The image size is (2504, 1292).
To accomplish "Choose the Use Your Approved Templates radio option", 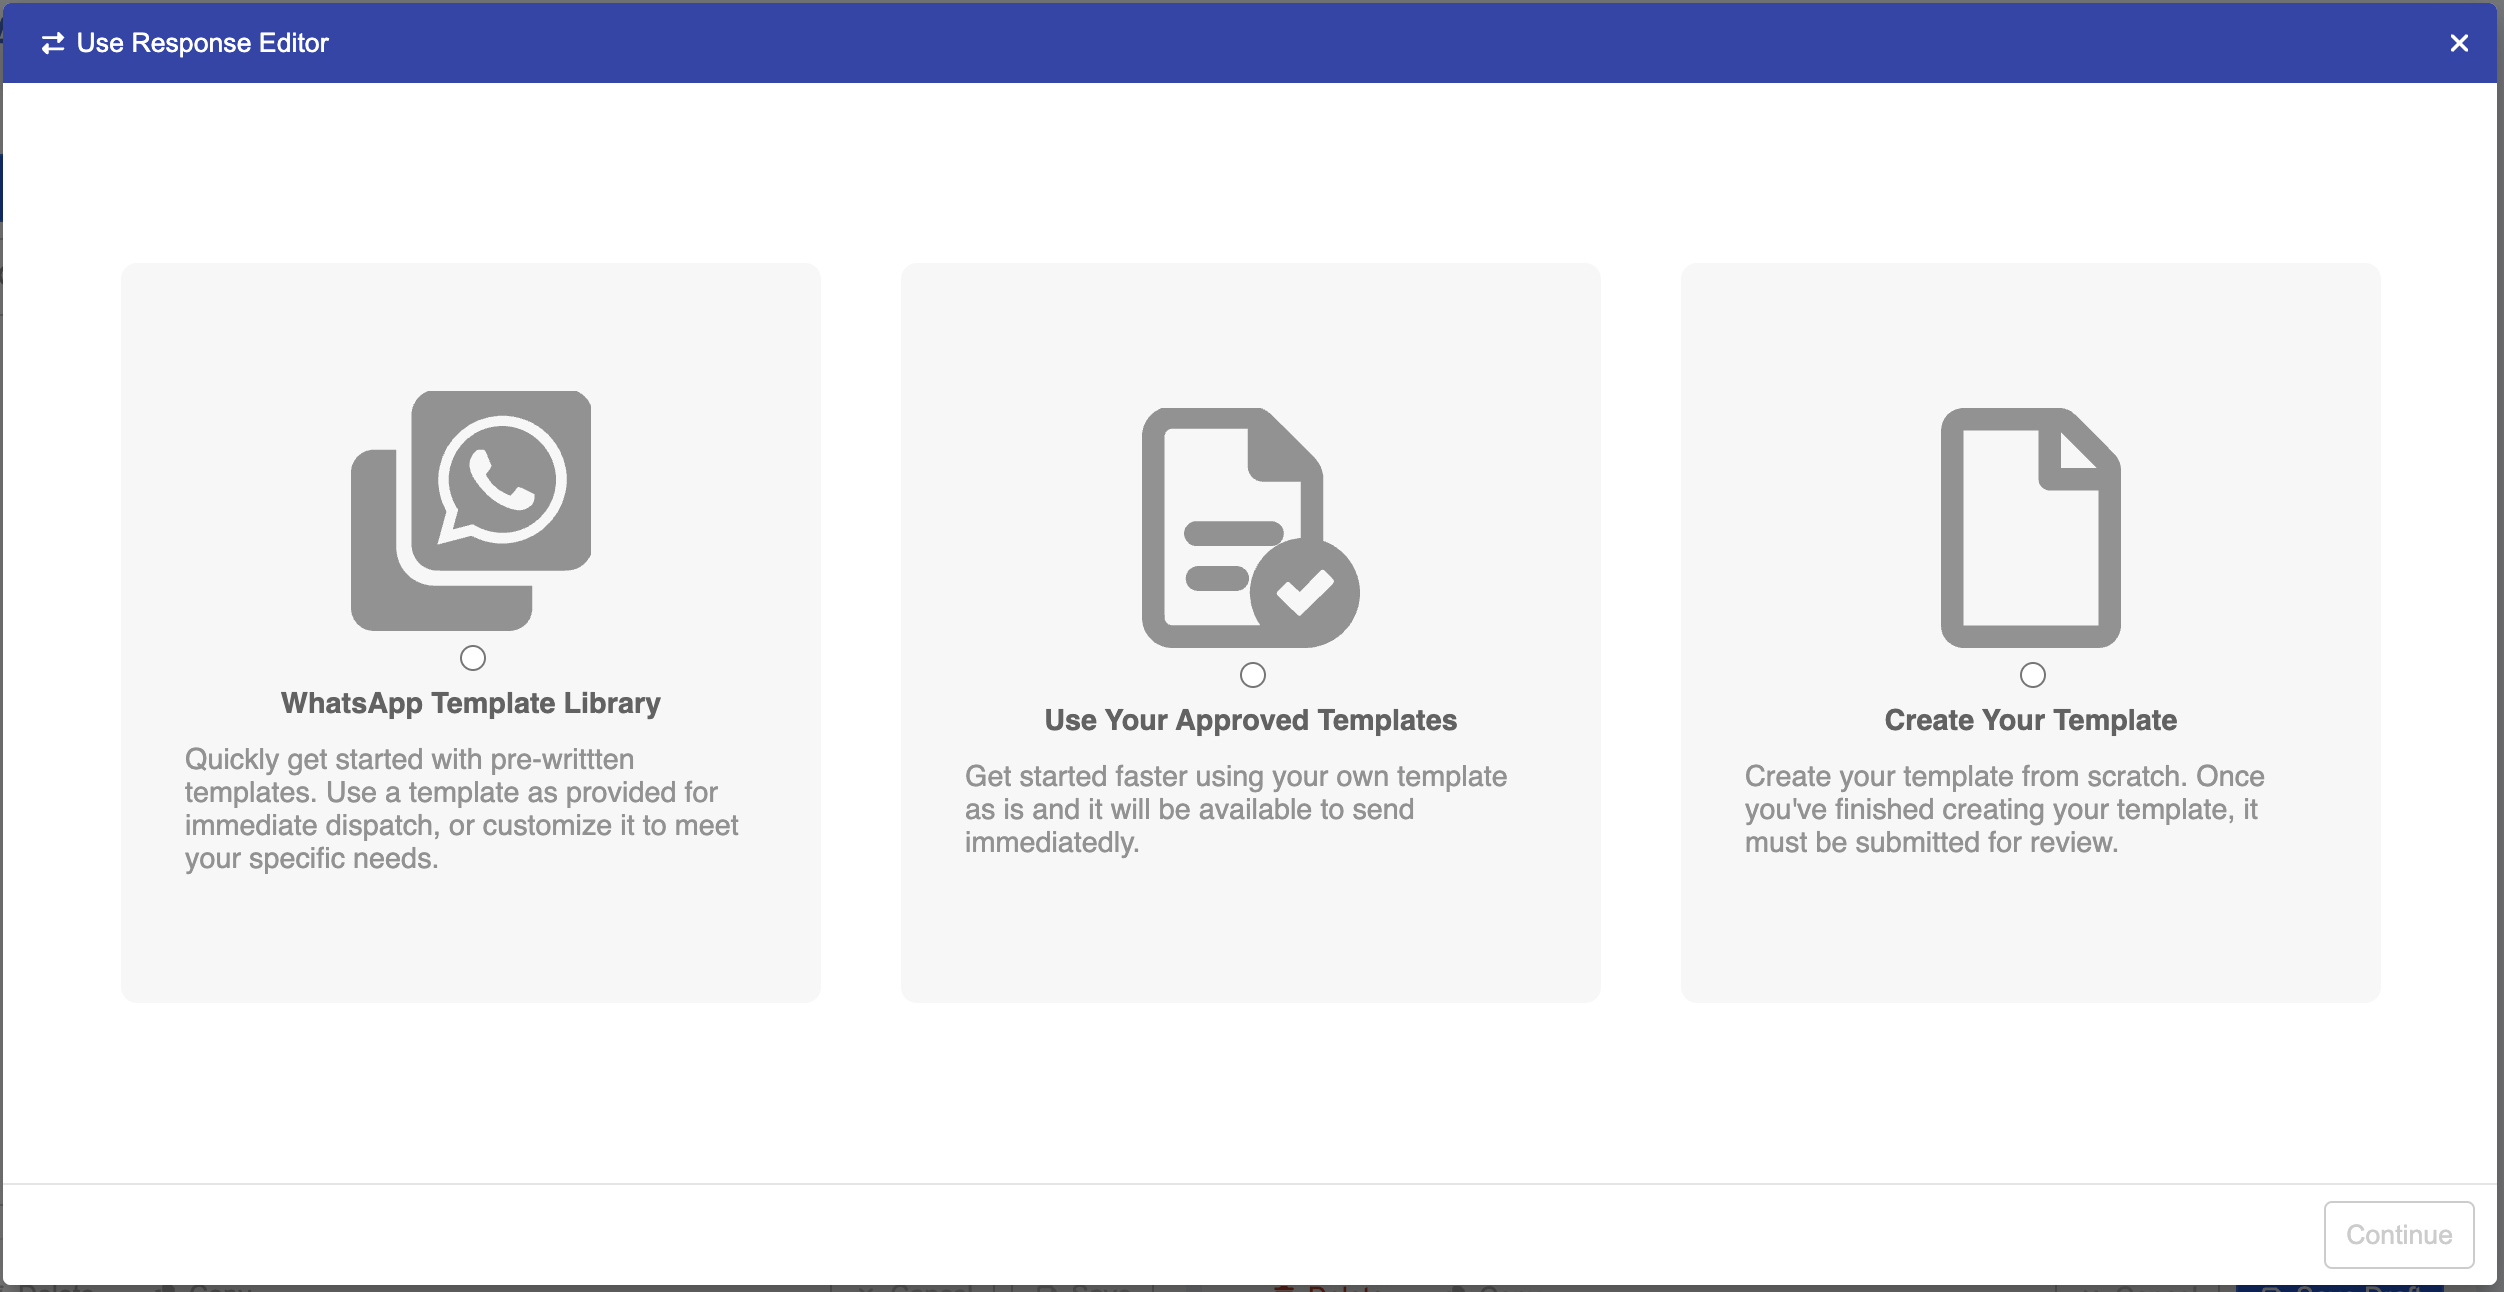I will pyautogui.click(x=1252, y=675).
